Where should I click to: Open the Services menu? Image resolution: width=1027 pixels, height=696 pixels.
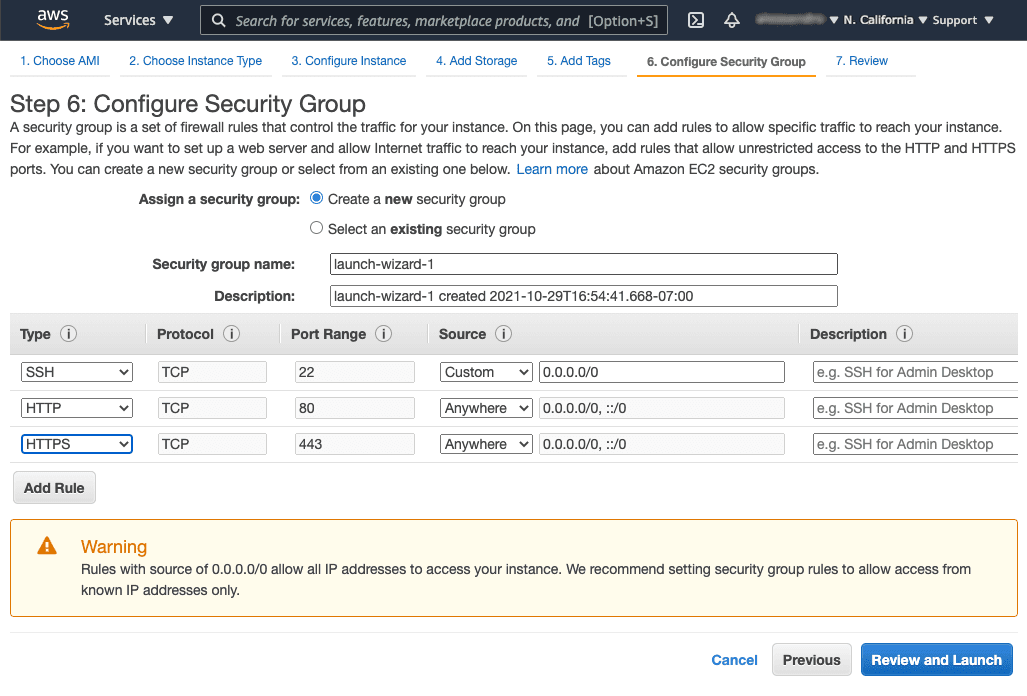(x=138, y=20)
